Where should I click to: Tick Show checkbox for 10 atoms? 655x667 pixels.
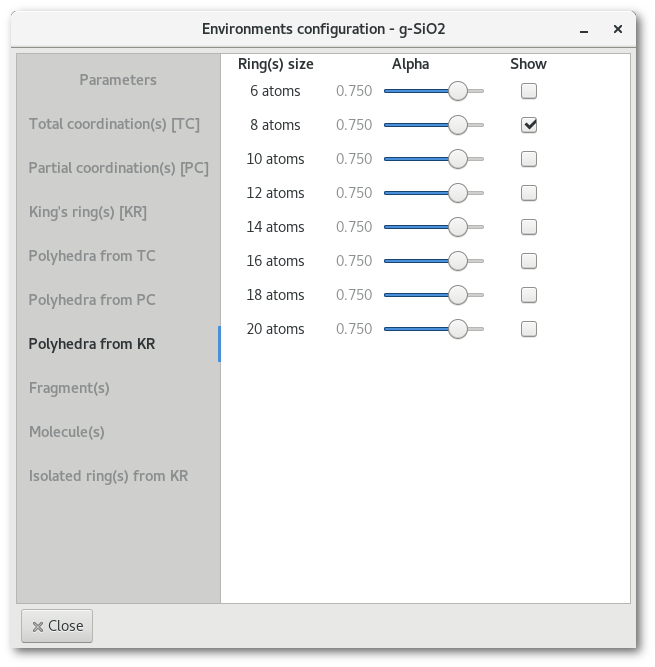click(x=529, y=159)
